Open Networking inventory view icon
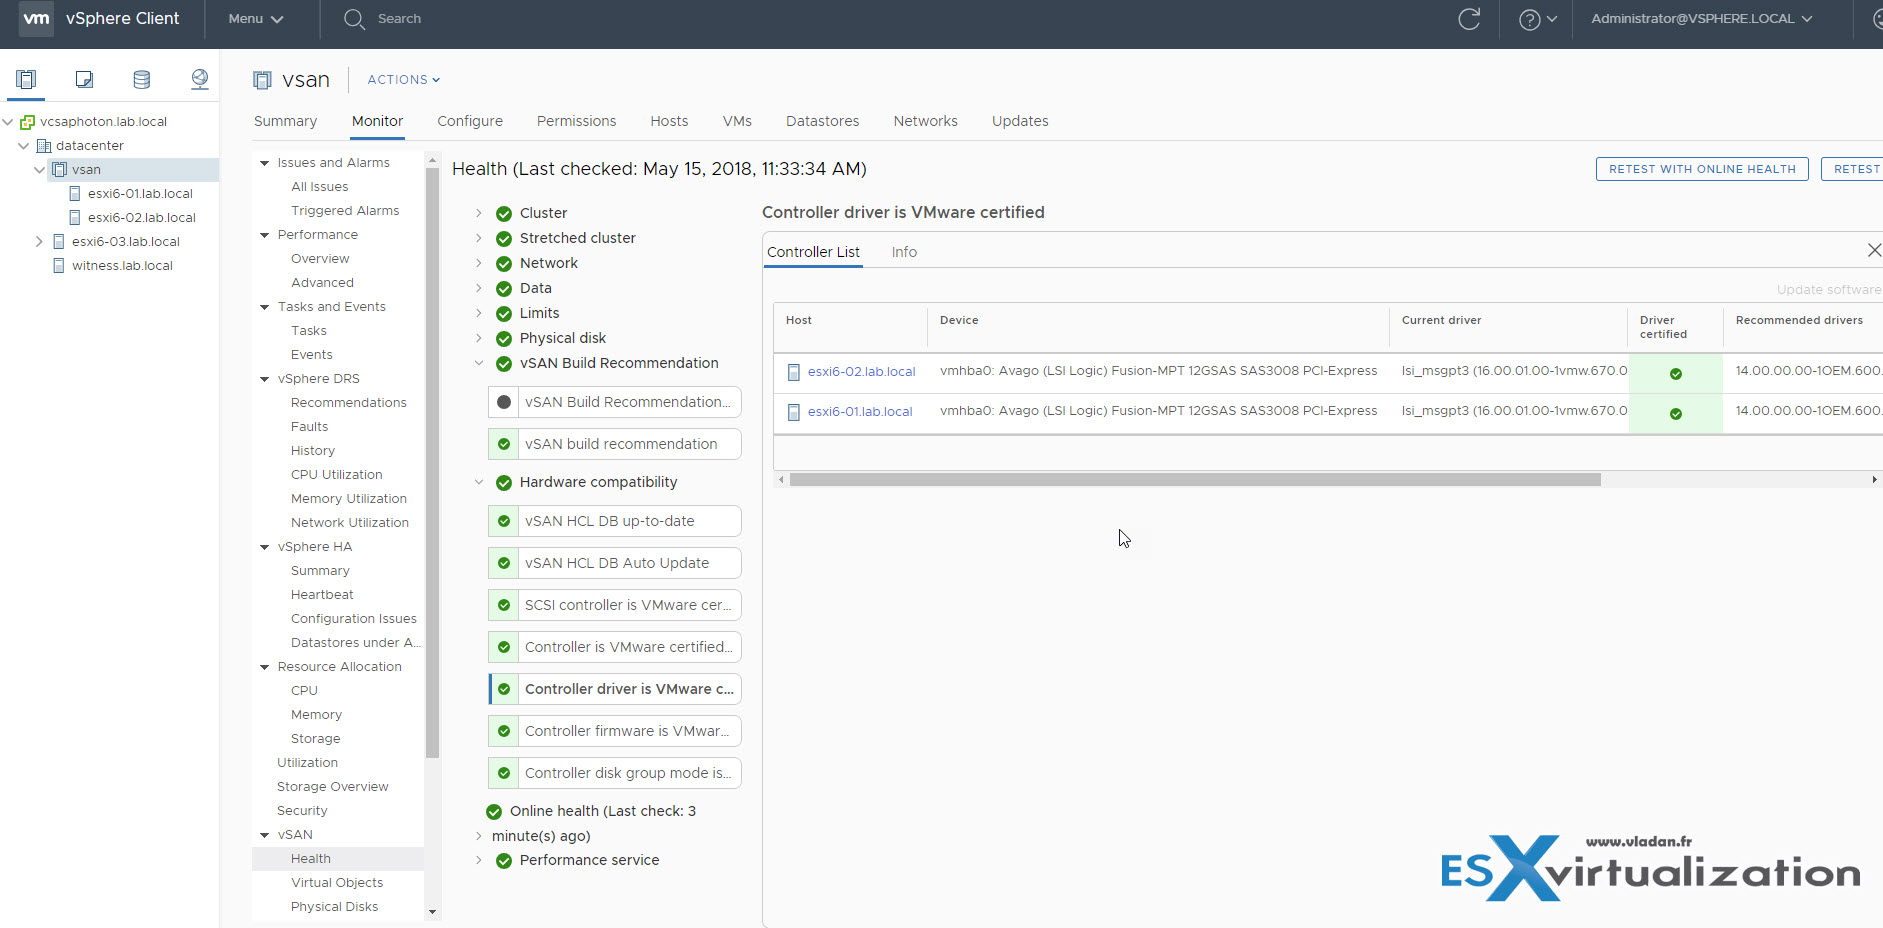This screenshot has height=928, width=1883. pos(200,79)
